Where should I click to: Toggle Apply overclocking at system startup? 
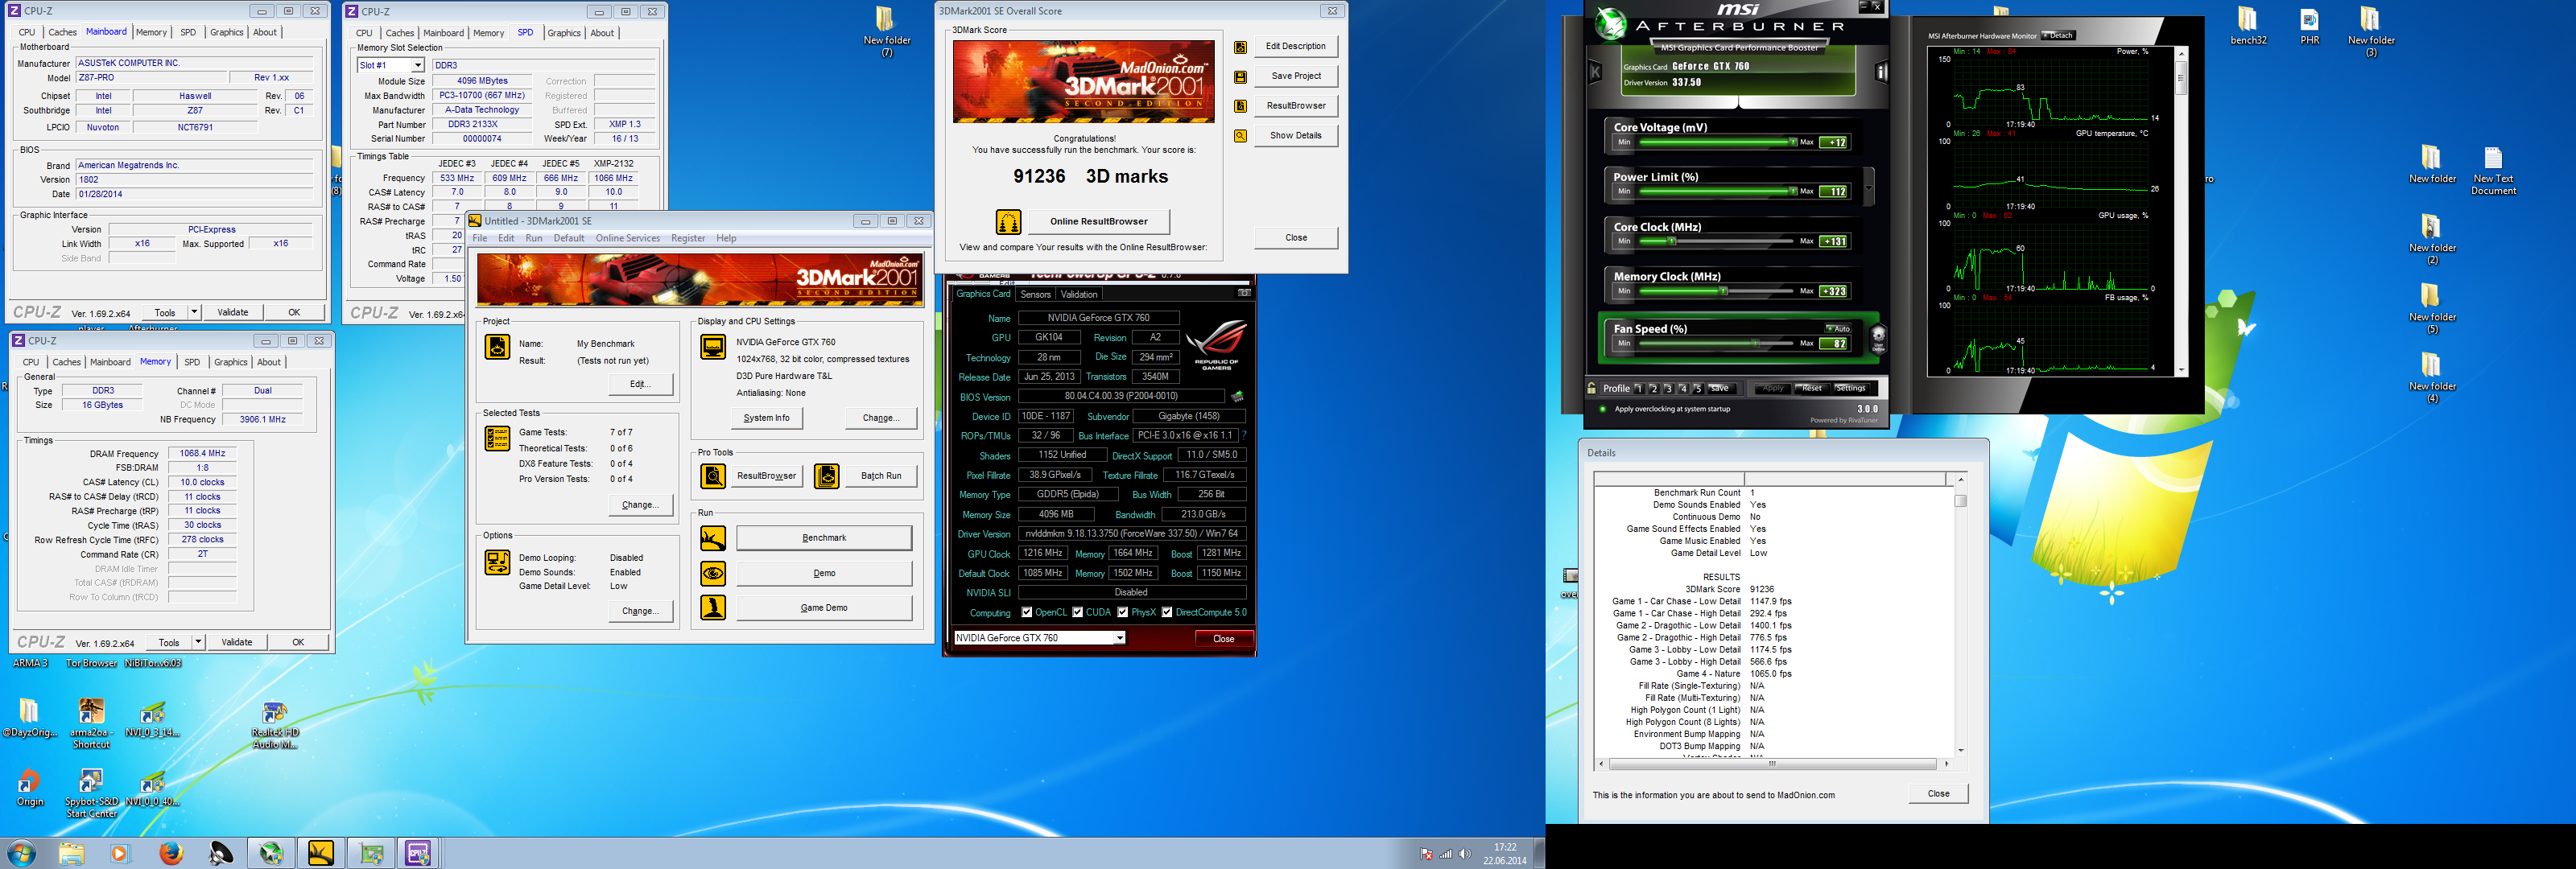pos(1604,409)
